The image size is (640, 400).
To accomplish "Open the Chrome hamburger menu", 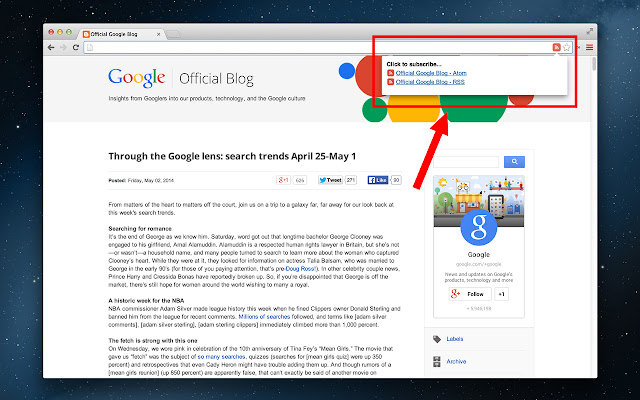I will [x=590, y=47].
